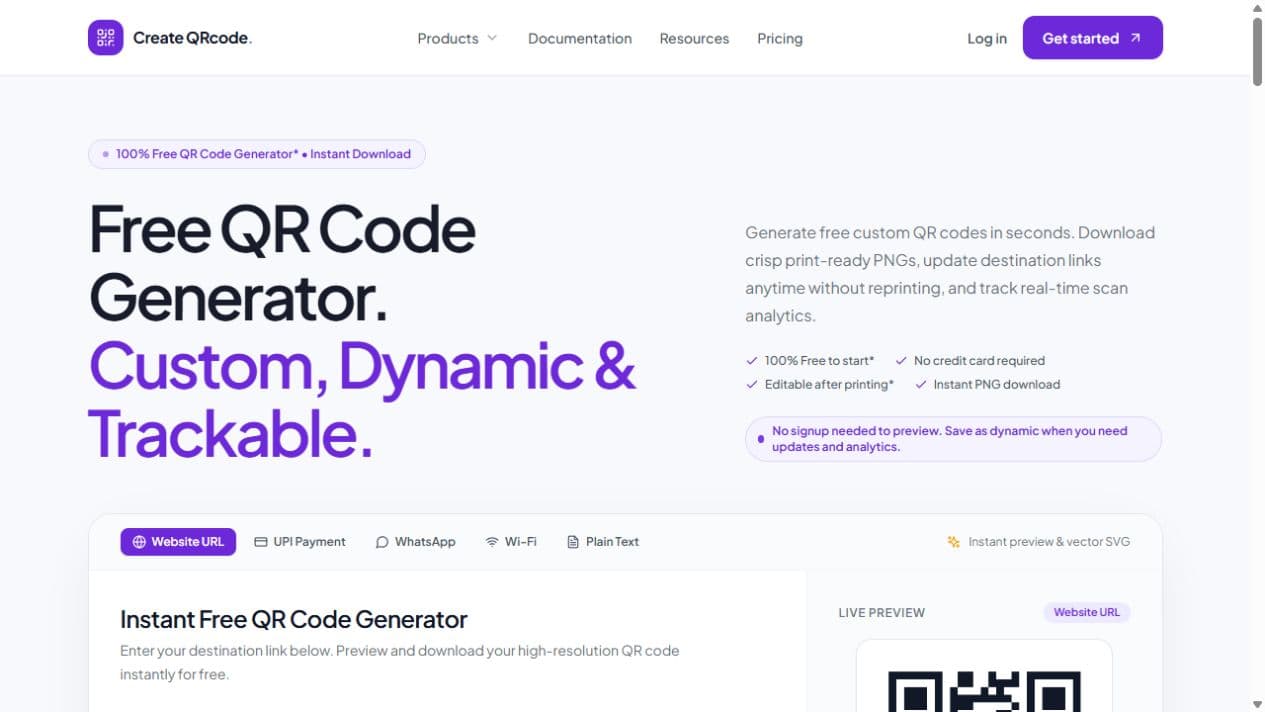Click the sparkle icon beside Instant preview
The image size is (1265, 712).
954,542
